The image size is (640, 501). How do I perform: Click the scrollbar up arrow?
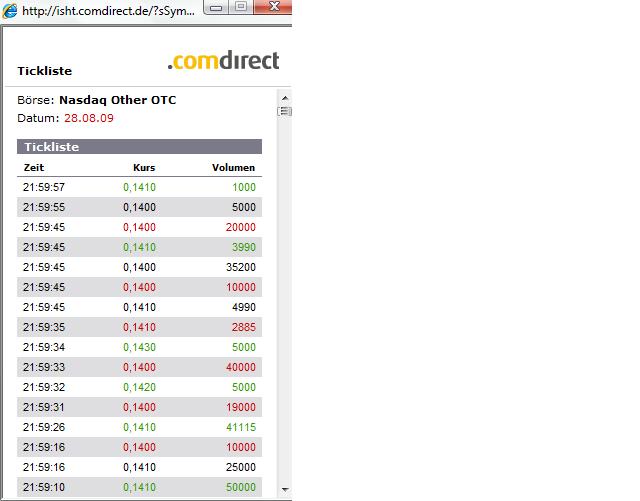285,98
